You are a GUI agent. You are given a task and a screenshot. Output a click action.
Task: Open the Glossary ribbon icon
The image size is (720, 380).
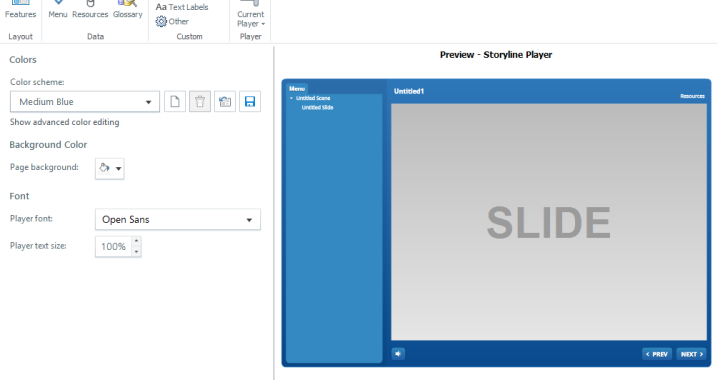pos(127,9)
